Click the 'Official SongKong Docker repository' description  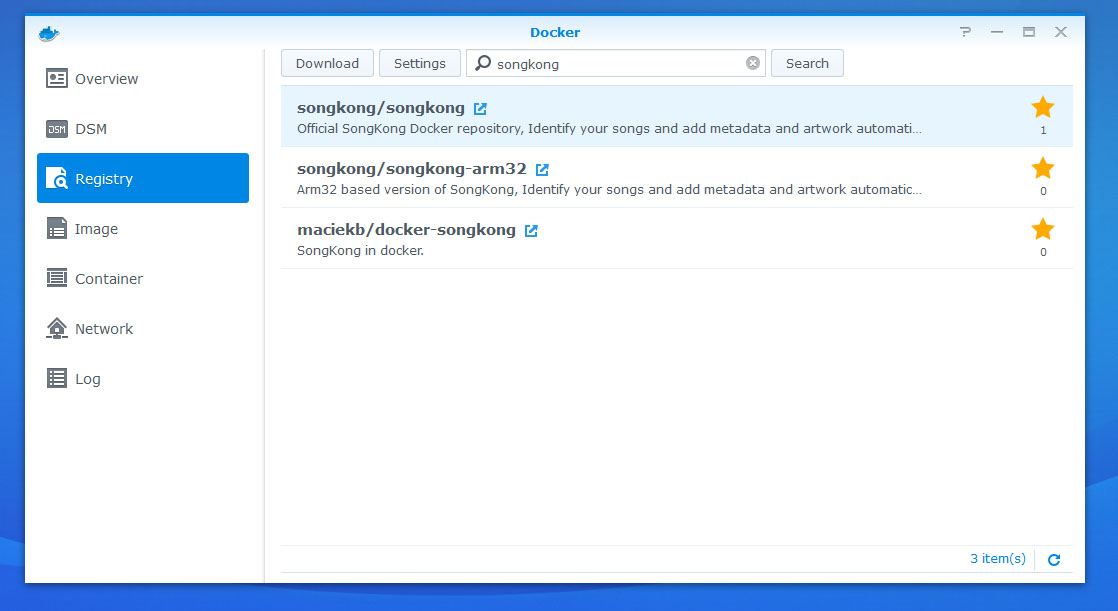point(609,129)
